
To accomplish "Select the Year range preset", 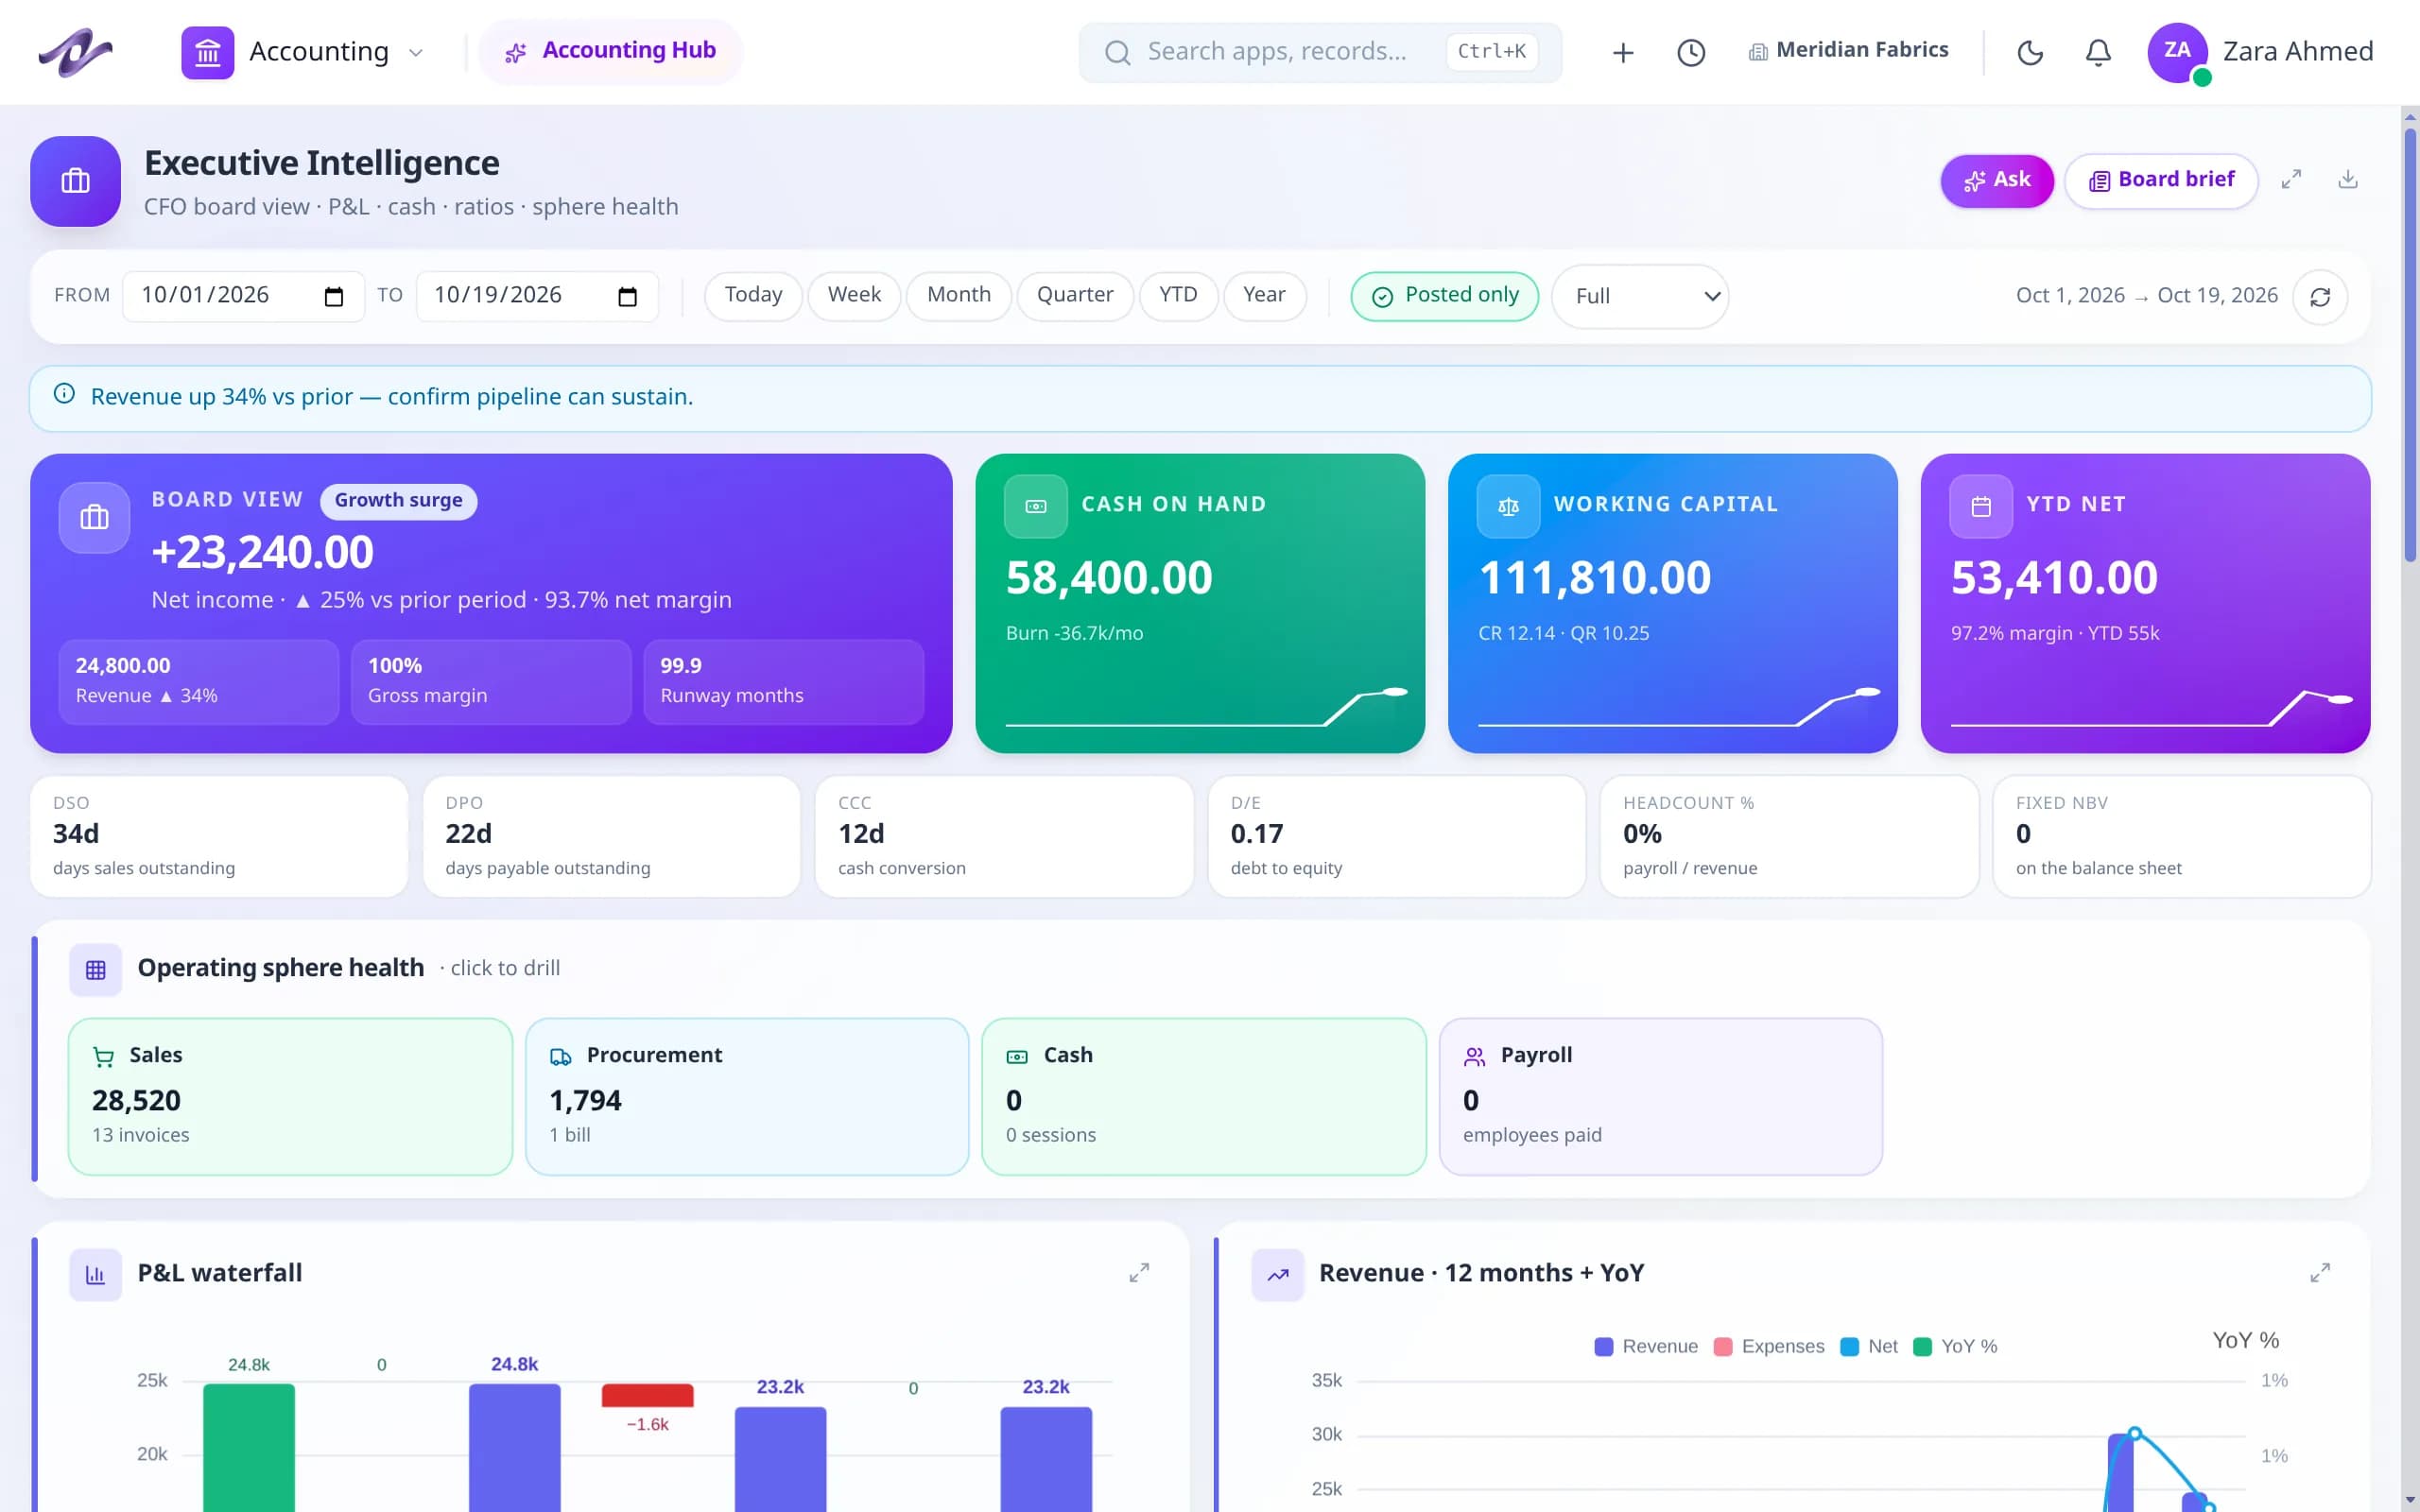I will pyautogui.click(x=1264, y=296).
